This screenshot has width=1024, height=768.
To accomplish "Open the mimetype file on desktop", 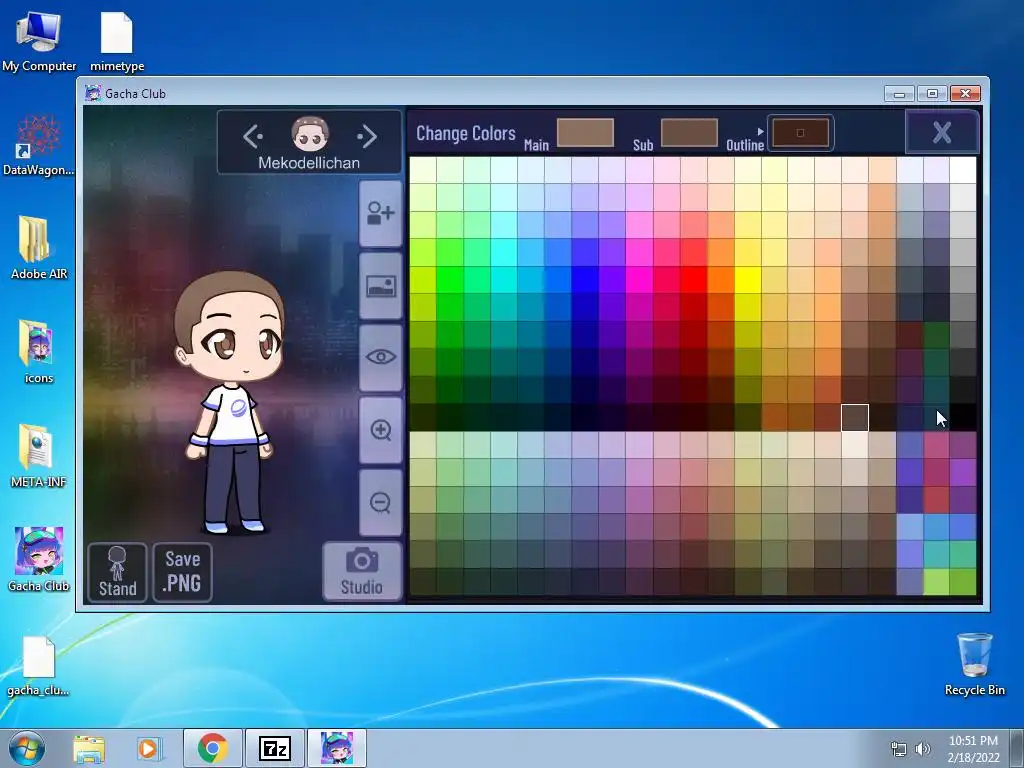I will click(x=117, y=42).
